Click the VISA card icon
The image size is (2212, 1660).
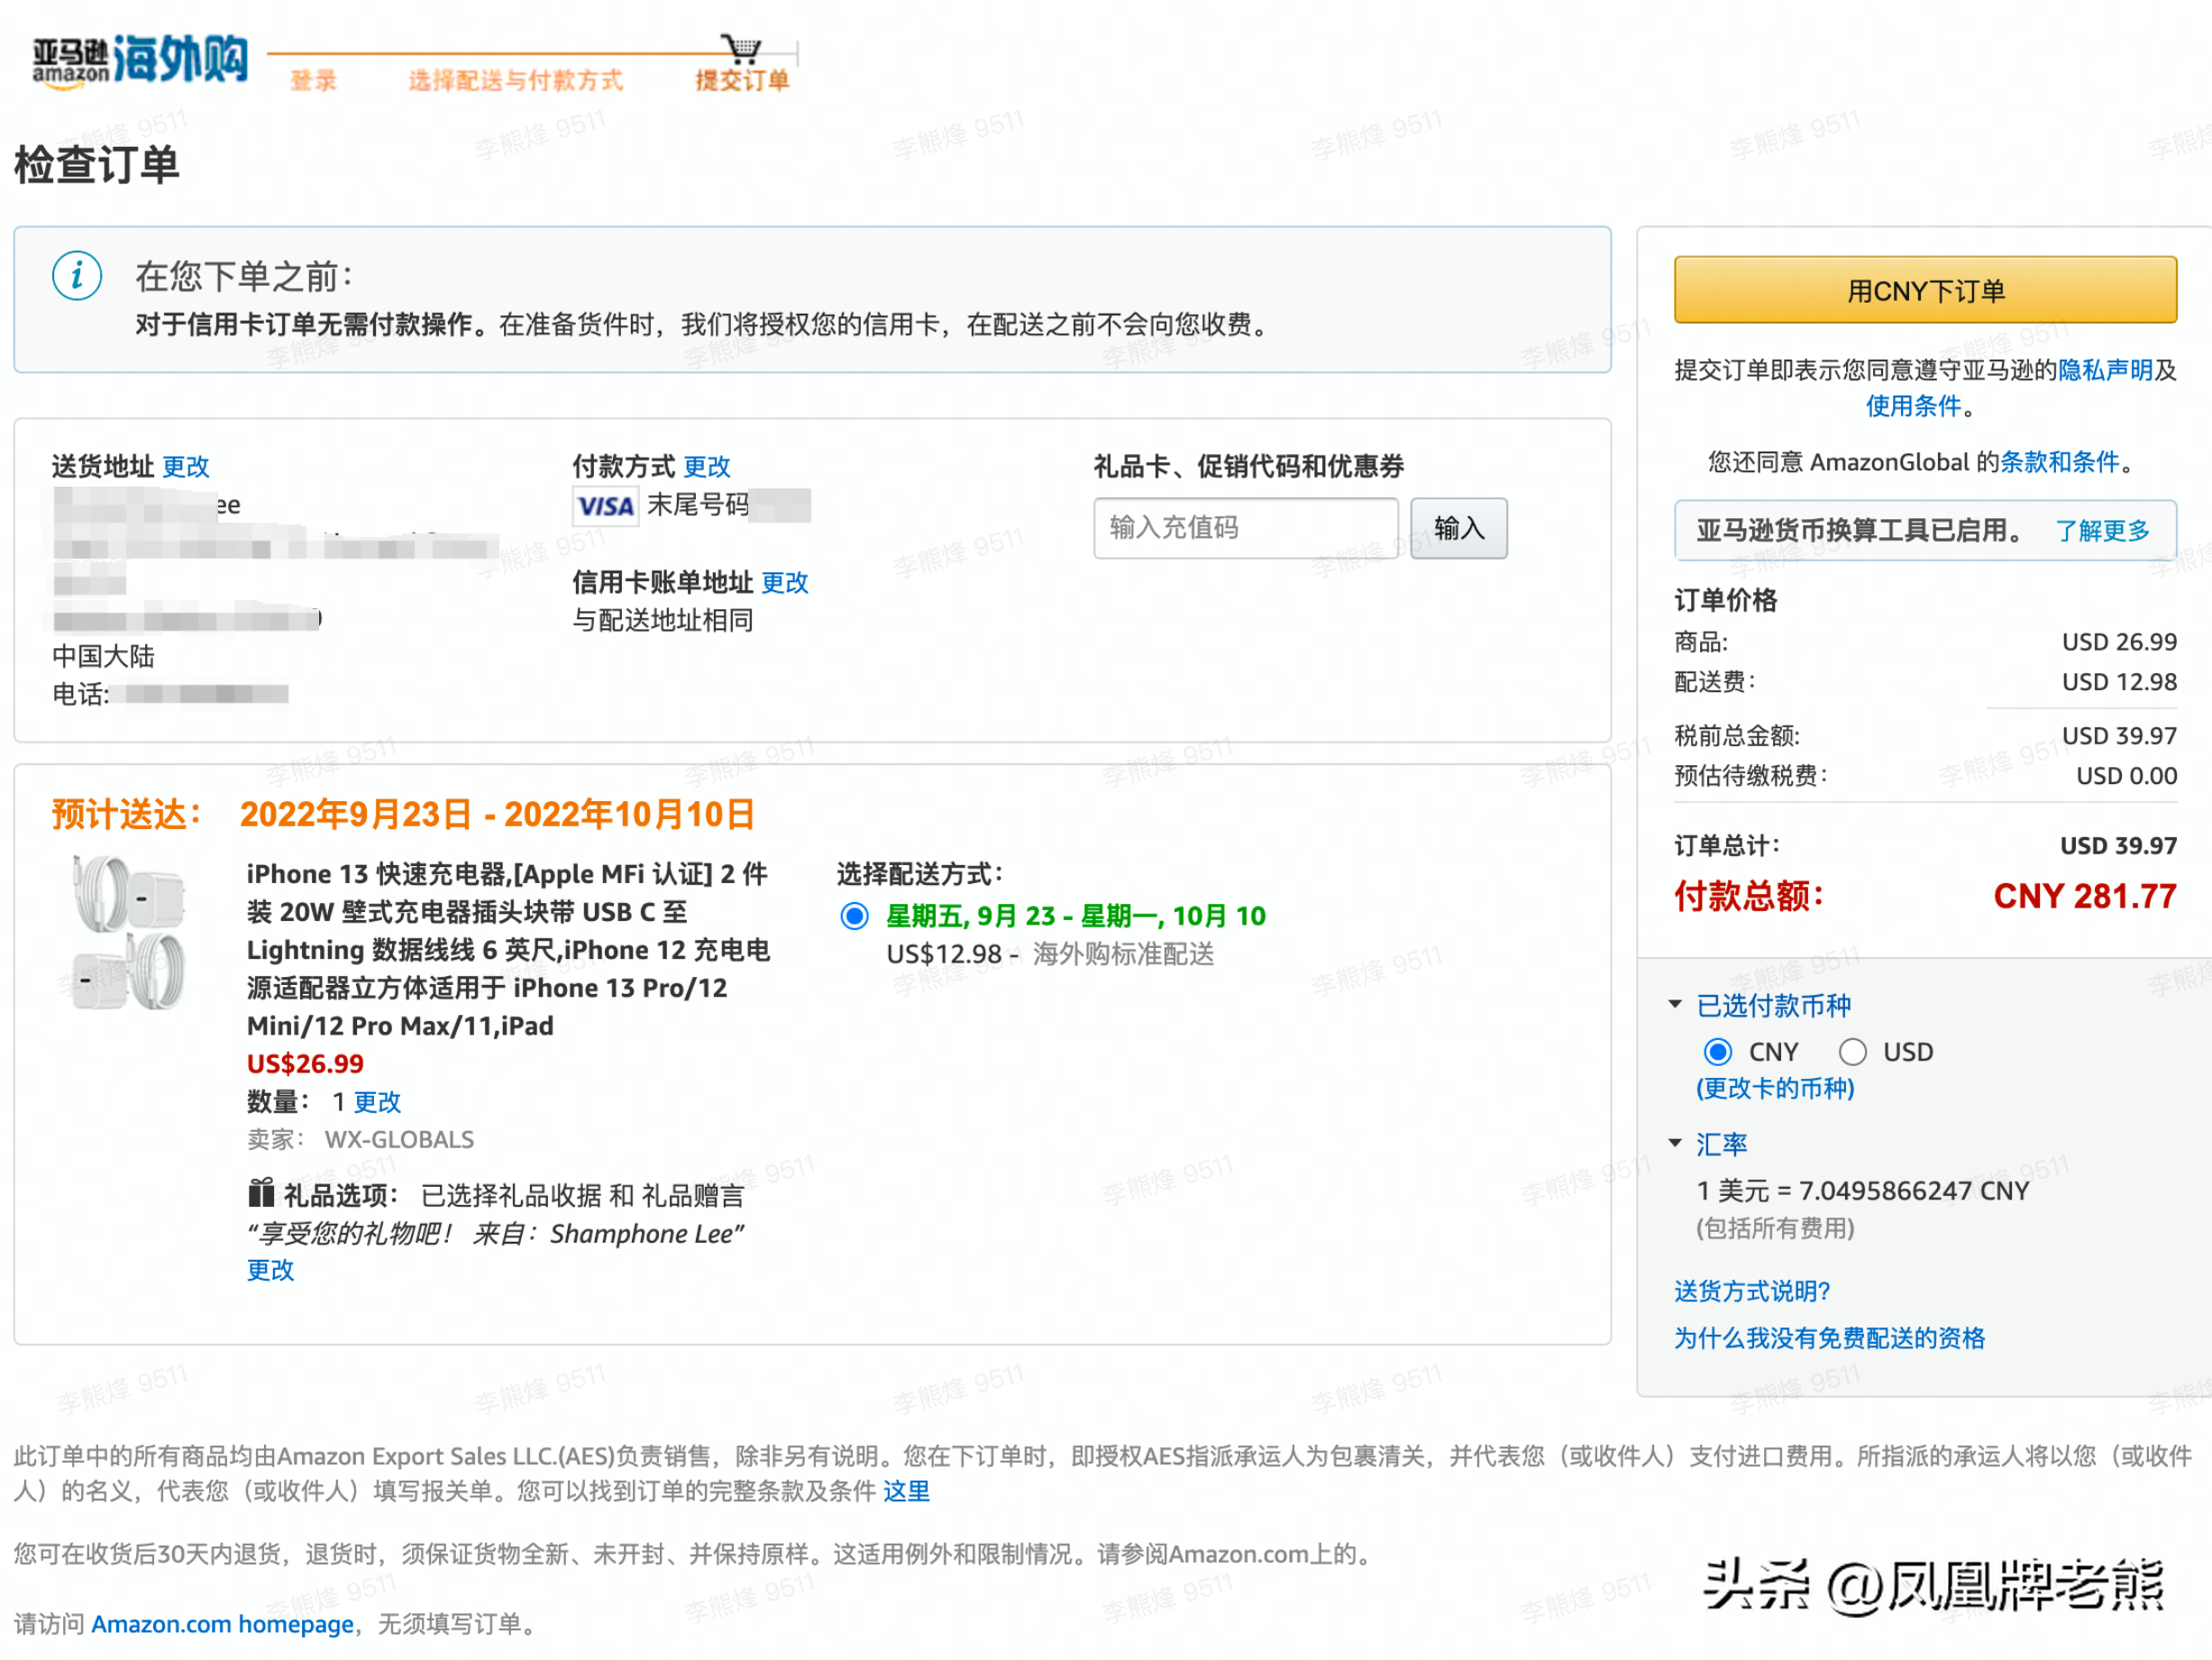605,506
